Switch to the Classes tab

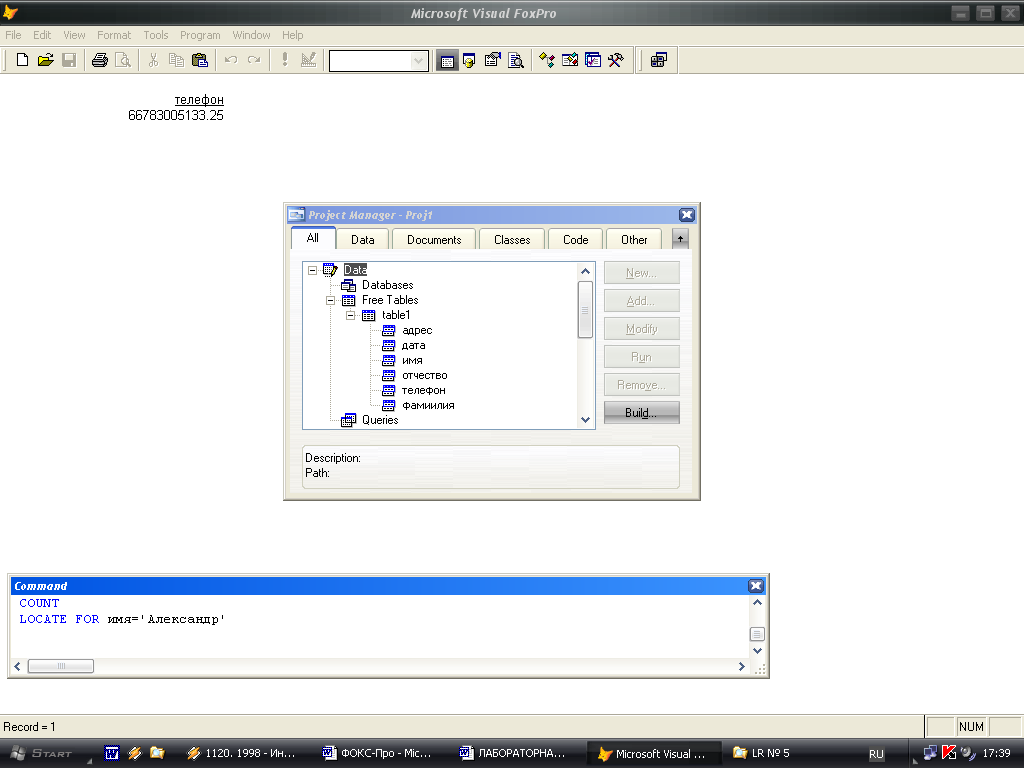(x=512, y=240)
